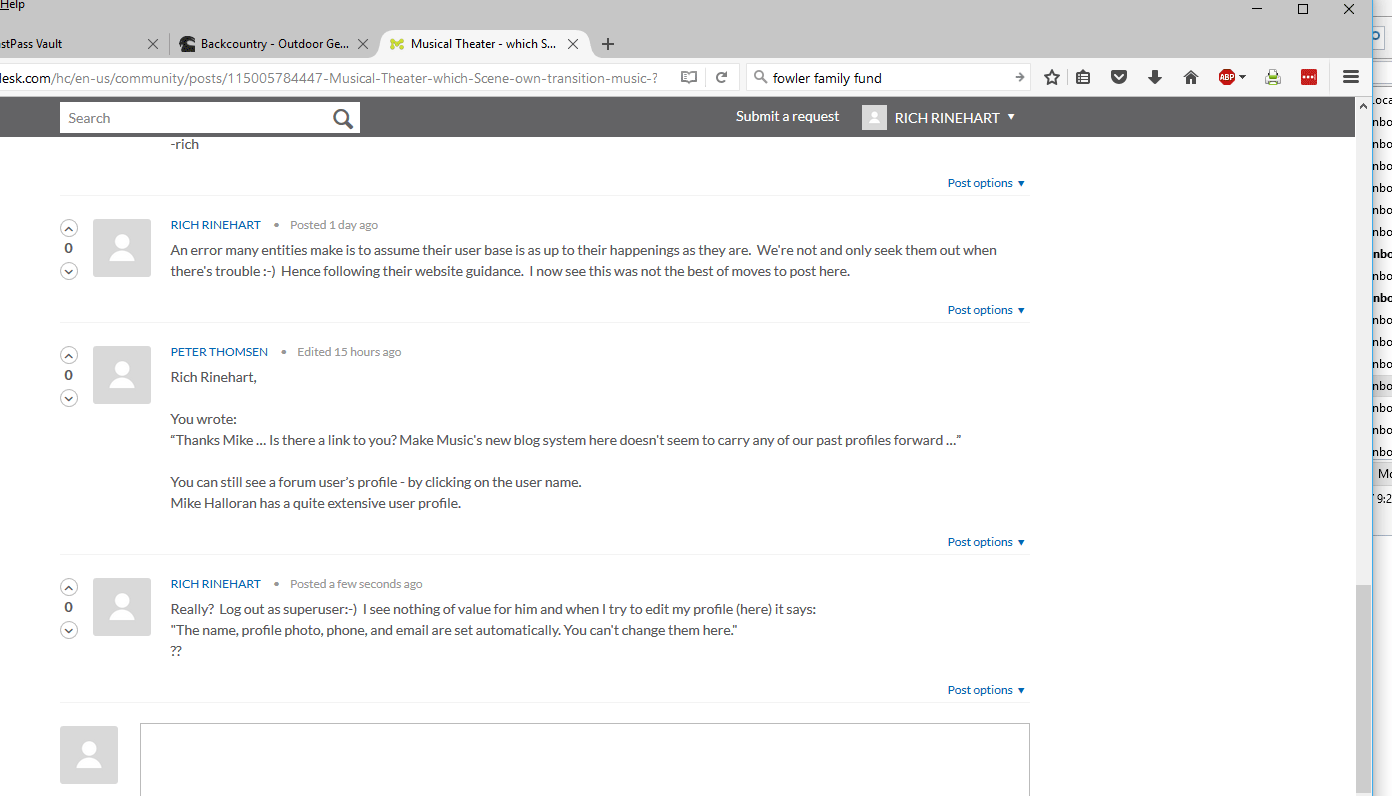Open PETER THOMSEN's profile link
The image size is (1392, 796).
point(219,352)
